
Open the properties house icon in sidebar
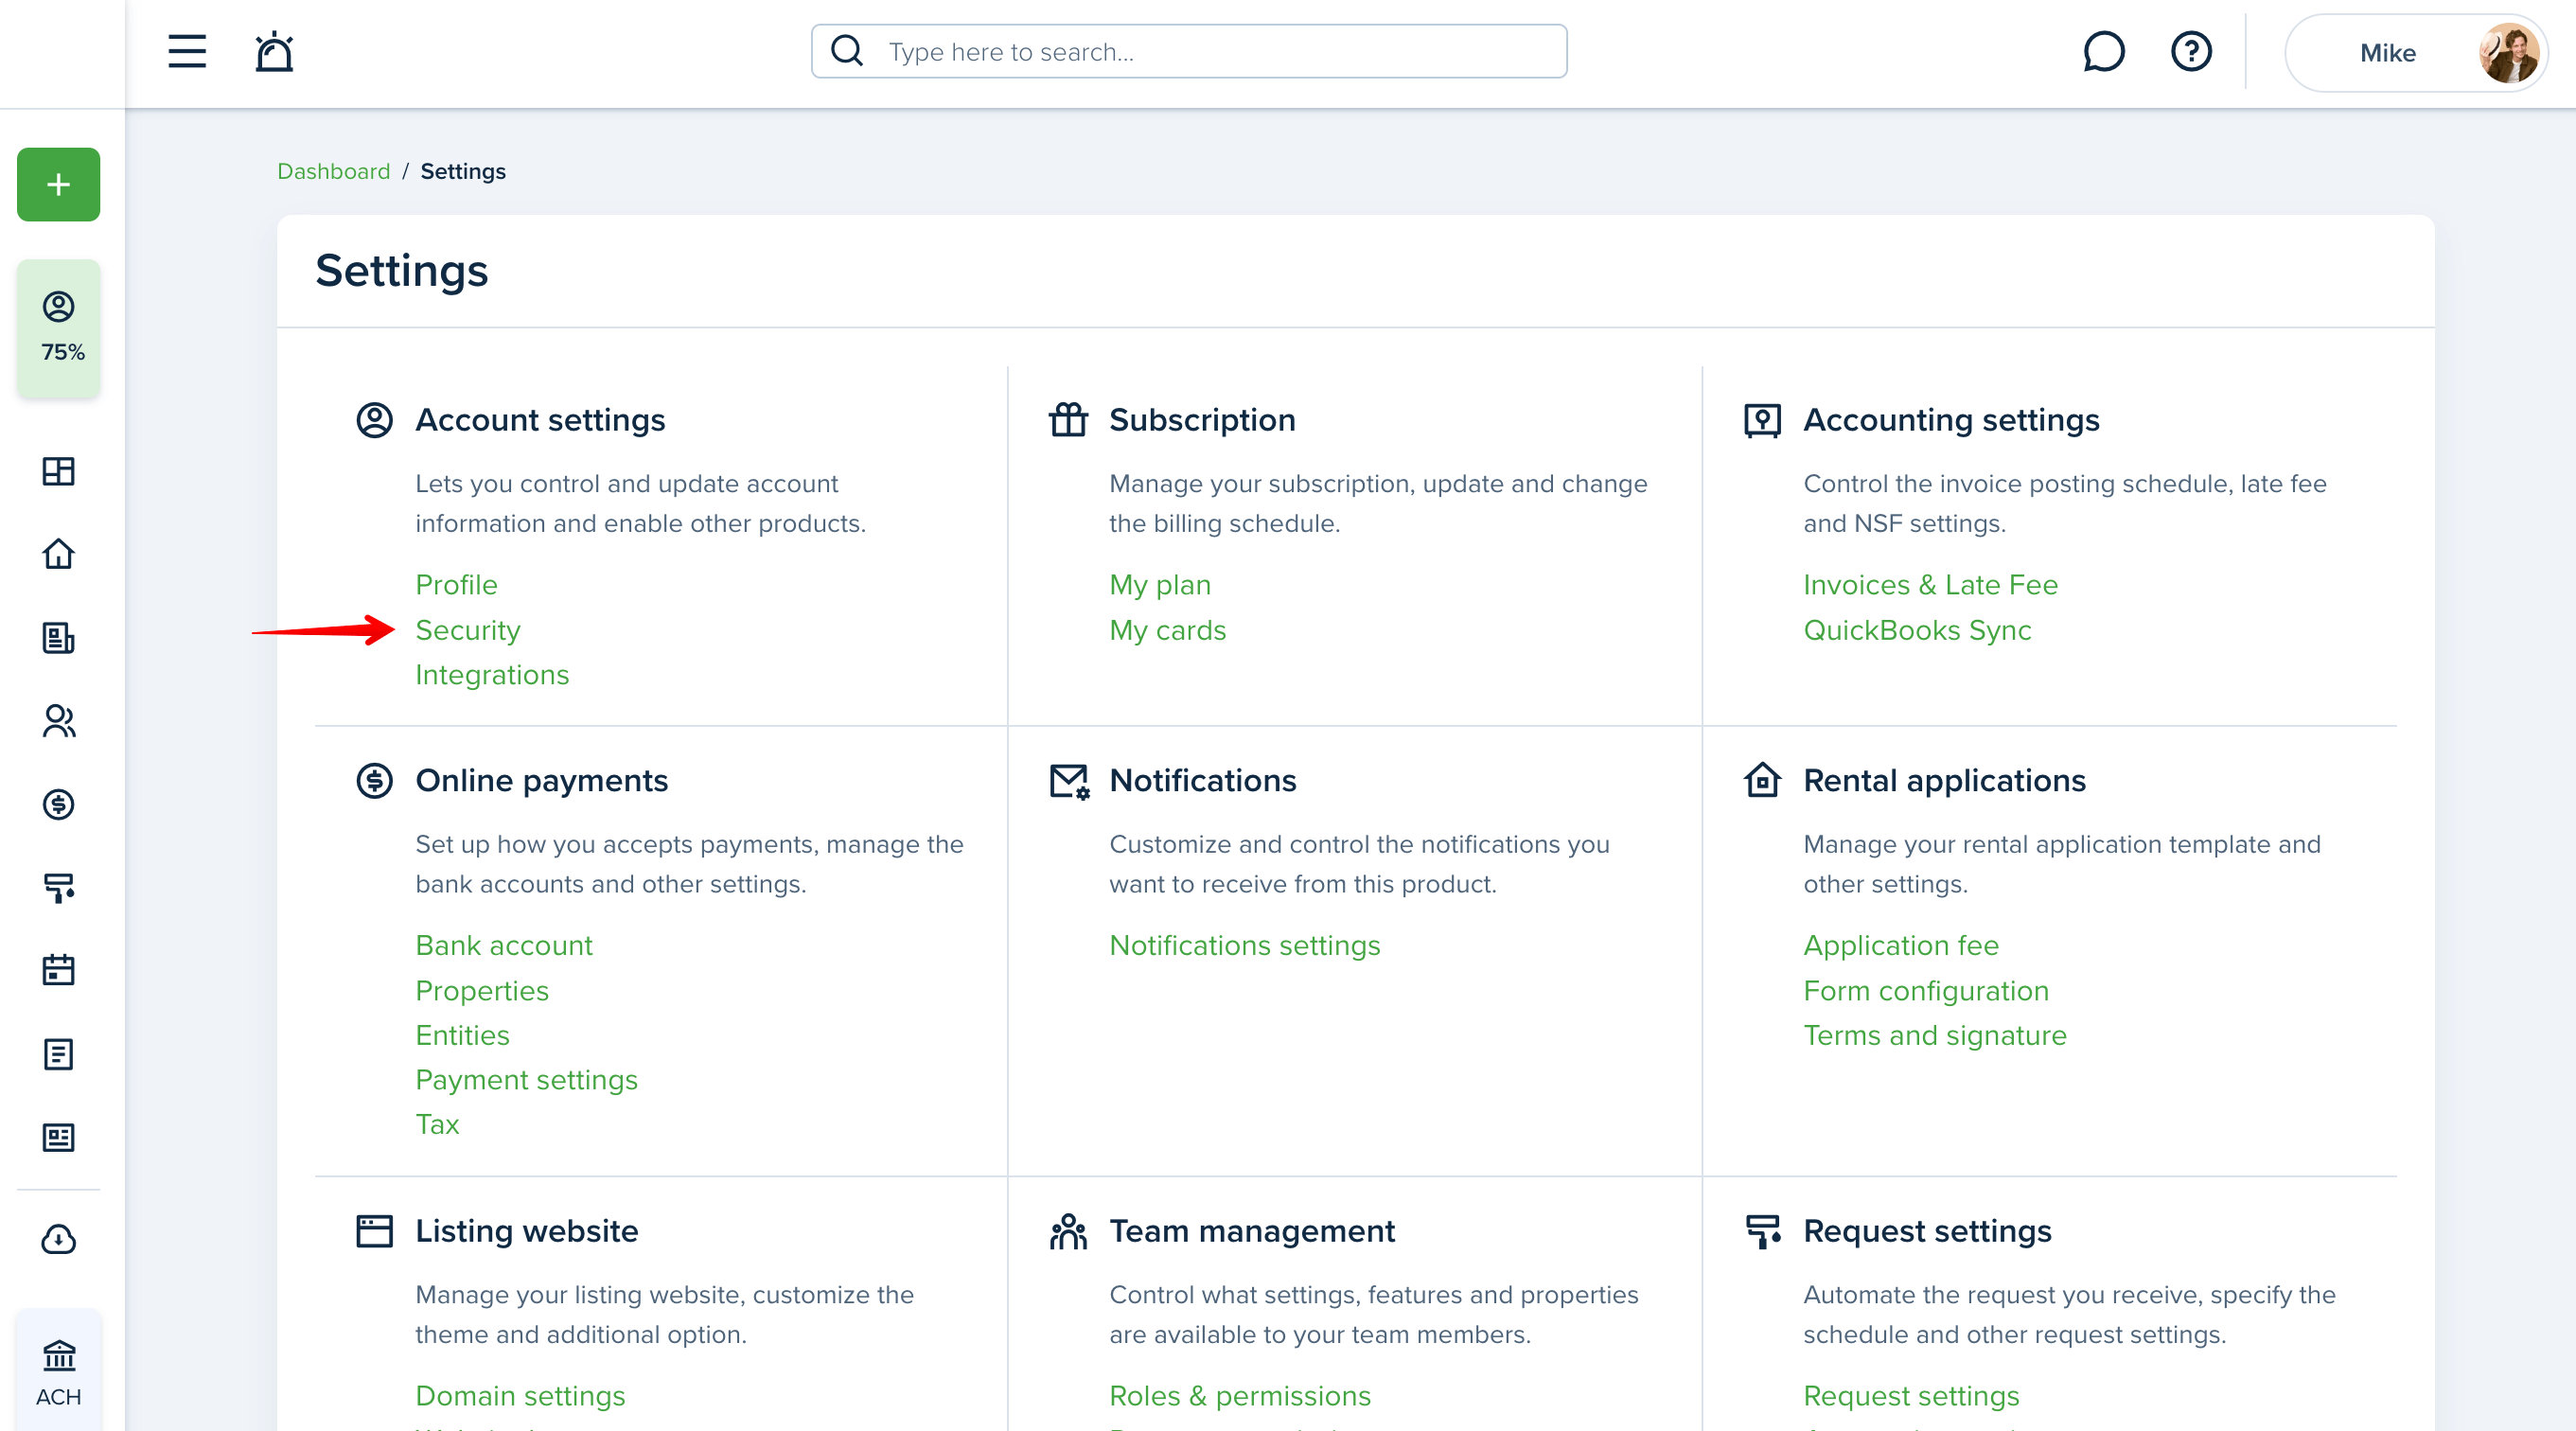[59, 554]
